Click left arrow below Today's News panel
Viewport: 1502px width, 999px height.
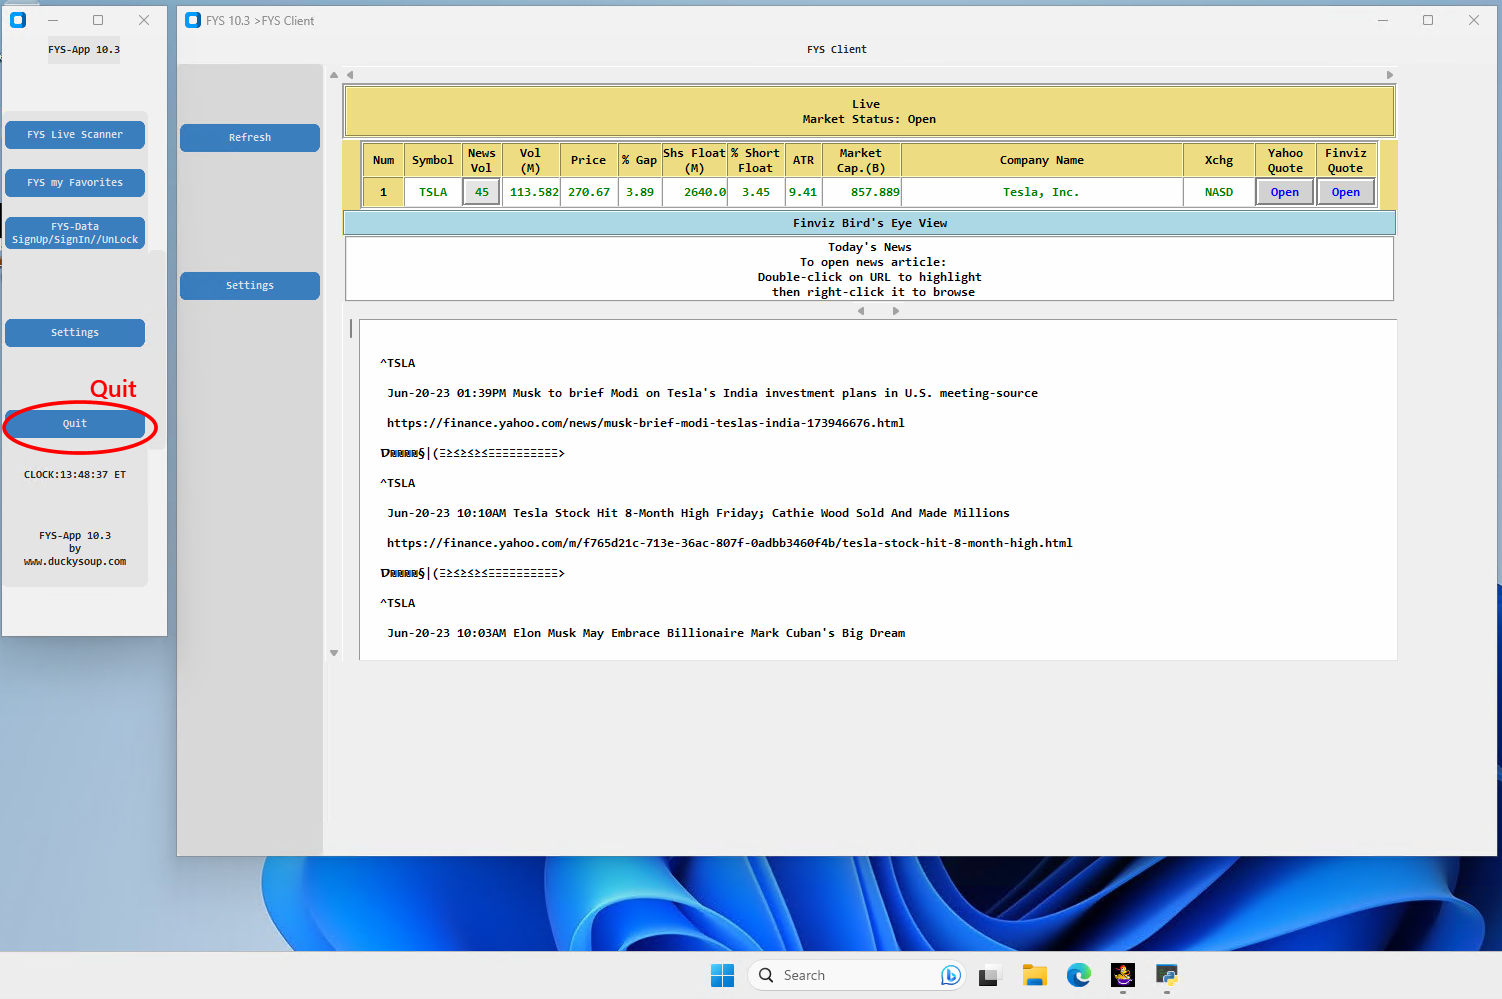pos(861,311)
